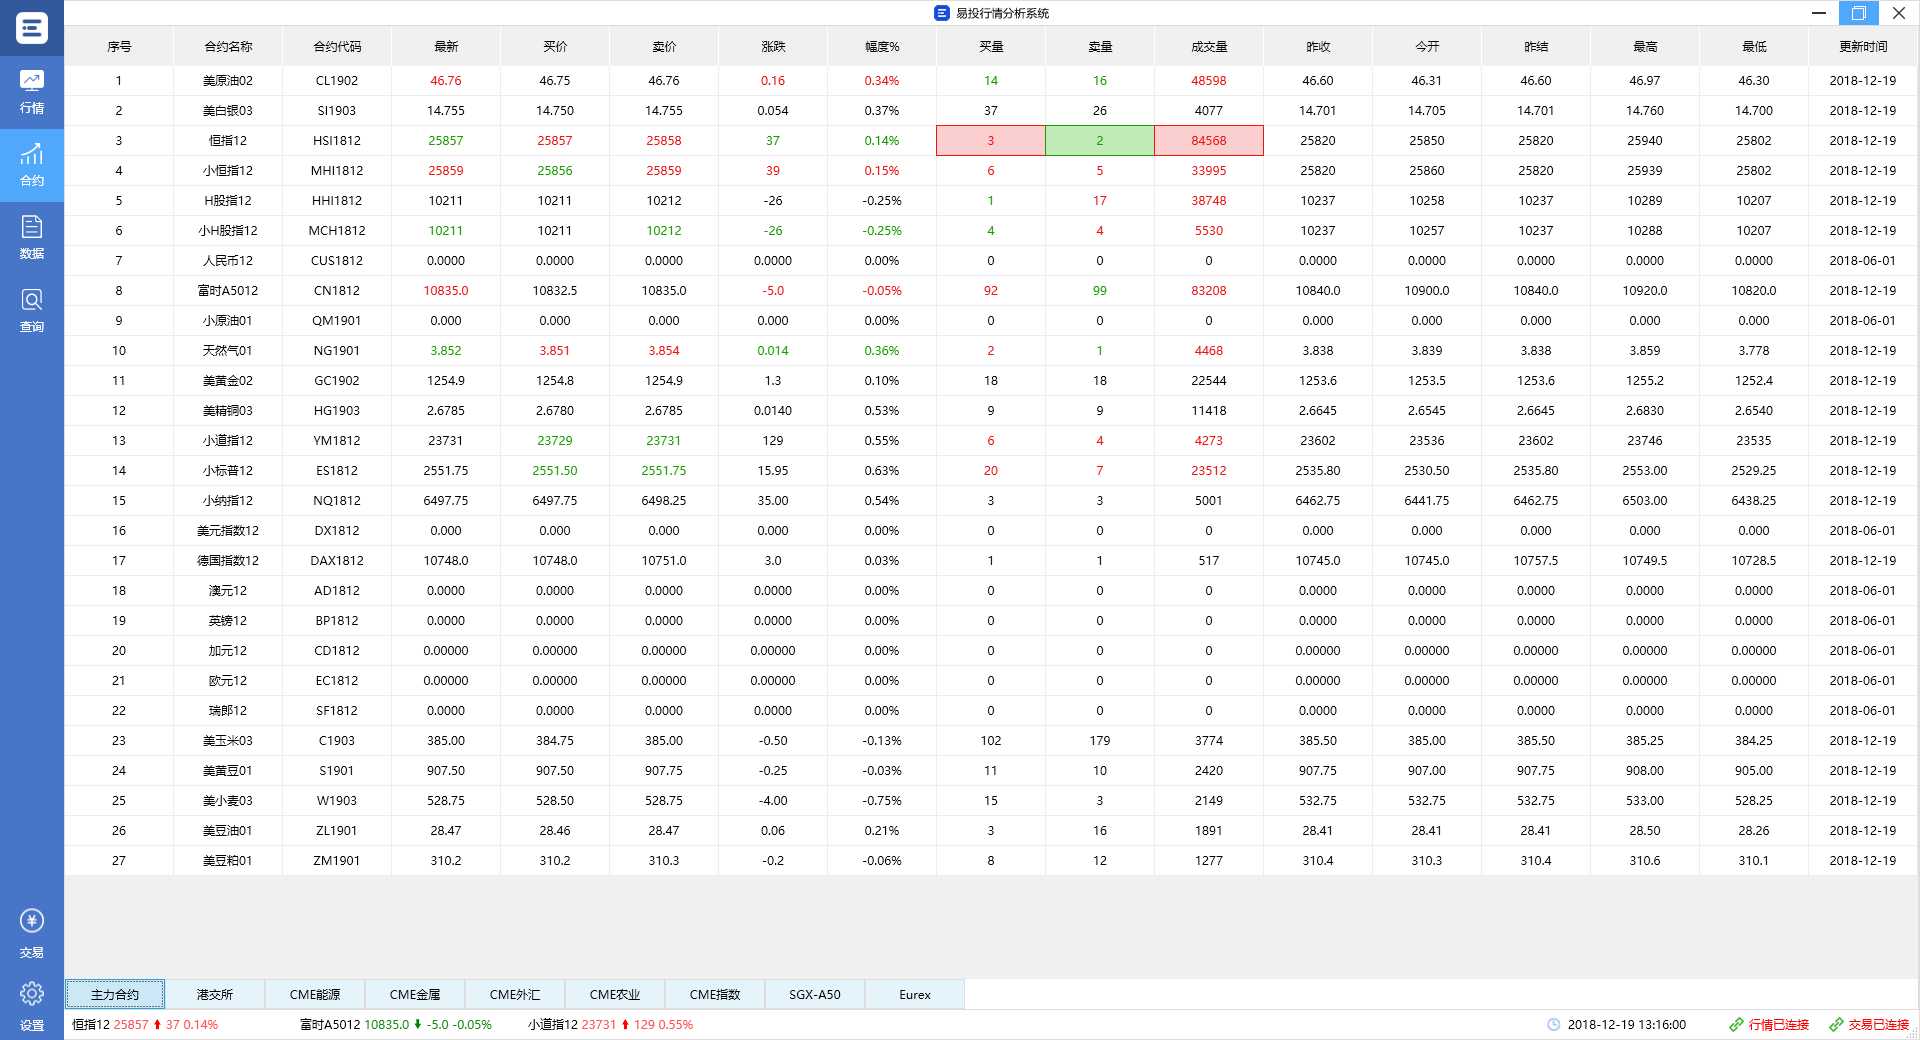Open the SGX-A50 tab
The image size is (1920, 1040).
click(x=815, y=994)
